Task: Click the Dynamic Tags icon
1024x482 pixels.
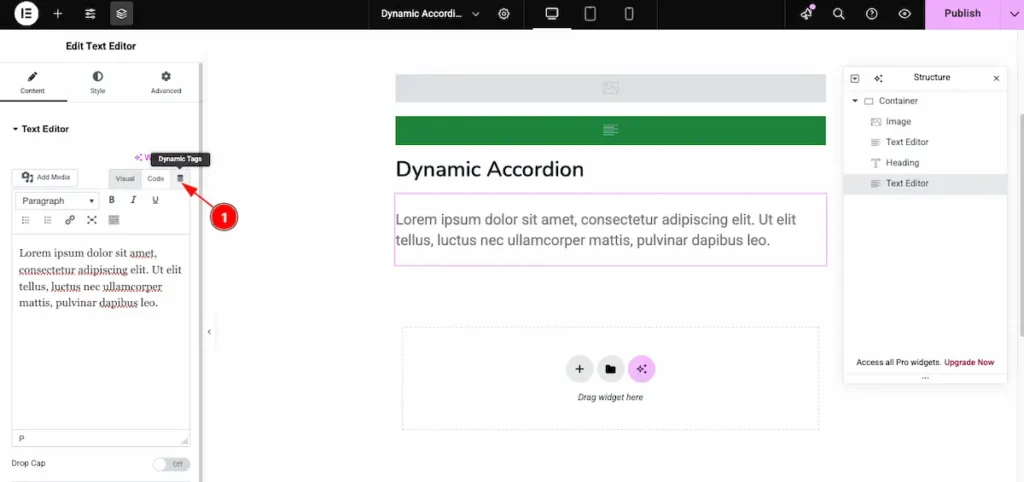Action: 180,178
